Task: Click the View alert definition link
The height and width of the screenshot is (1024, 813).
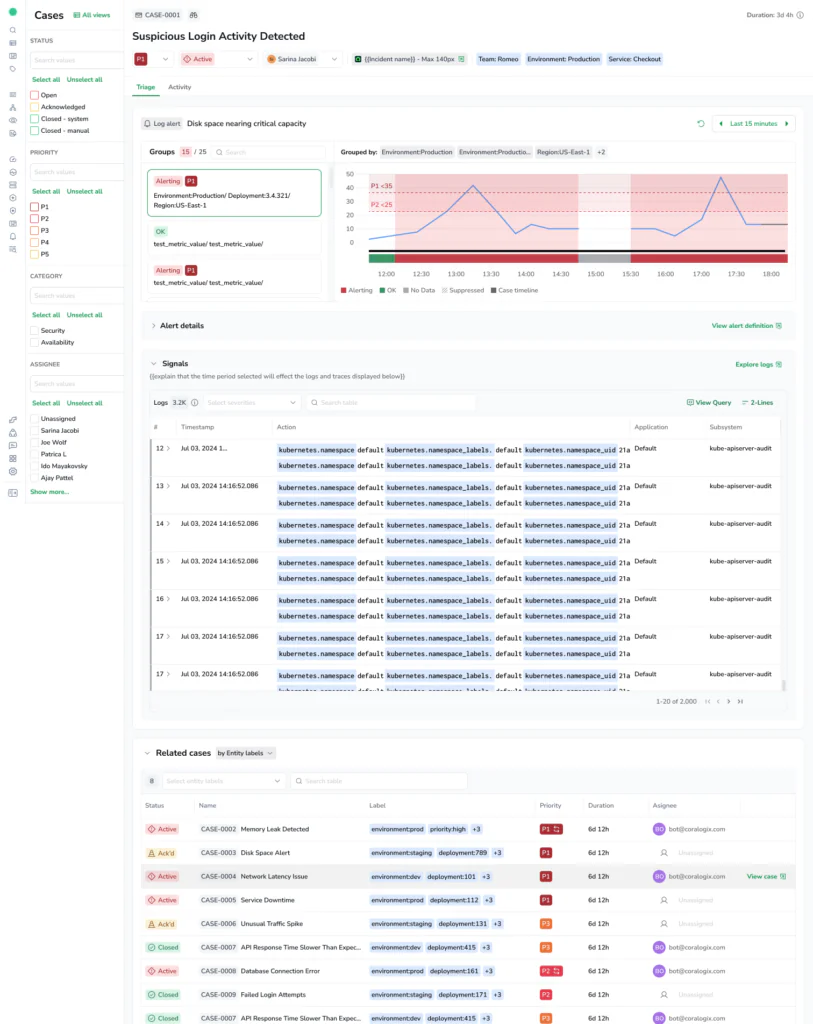Action: (x=746, y=326)
